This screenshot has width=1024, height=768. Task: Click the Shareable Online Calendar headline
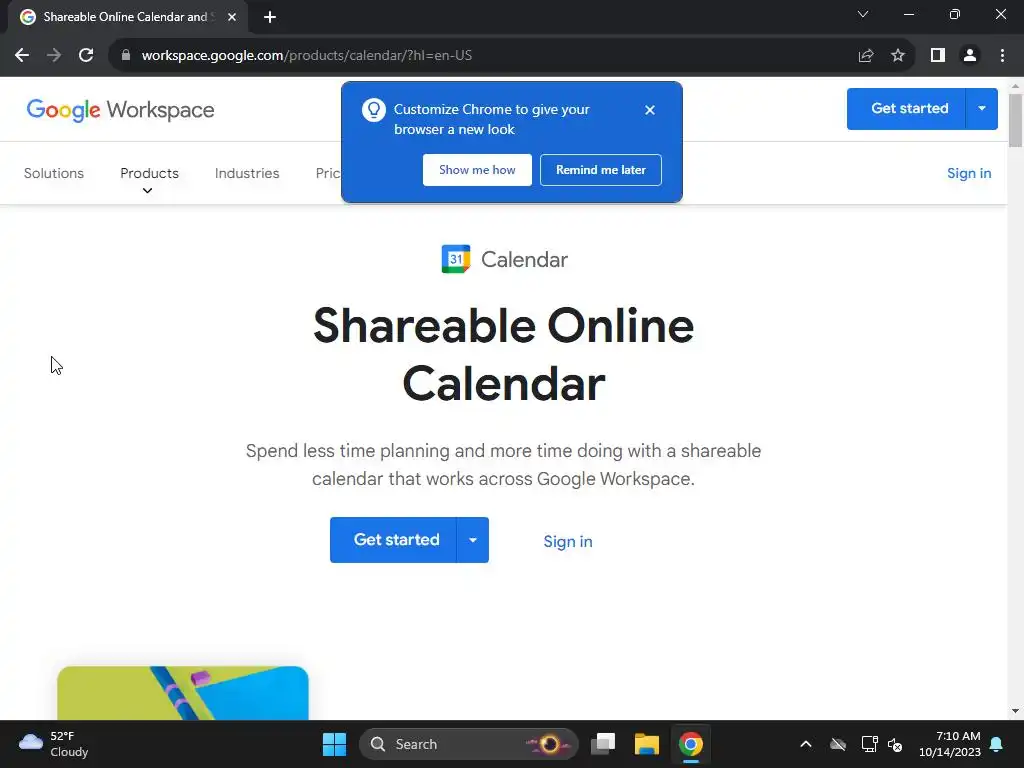[x=504, y=355]
